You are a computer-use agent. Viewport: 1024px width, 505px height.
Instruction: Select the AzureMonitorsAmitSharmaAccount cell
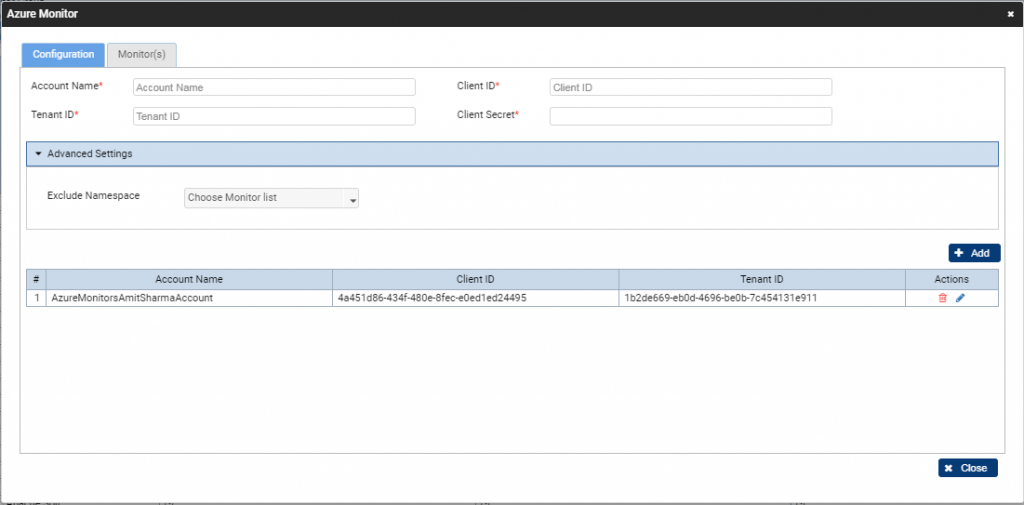tap(189, 298)
